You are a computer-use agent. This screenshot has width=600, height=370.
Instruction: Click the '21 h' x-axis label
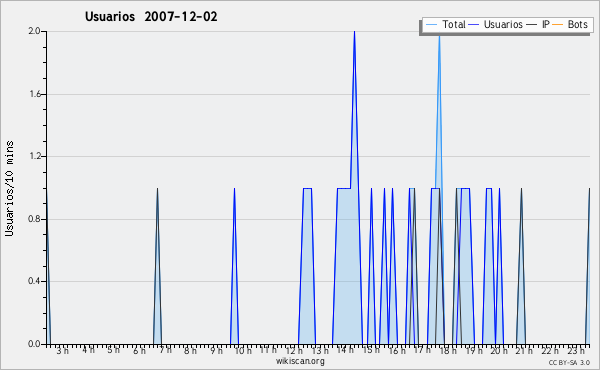coord(525,350)
